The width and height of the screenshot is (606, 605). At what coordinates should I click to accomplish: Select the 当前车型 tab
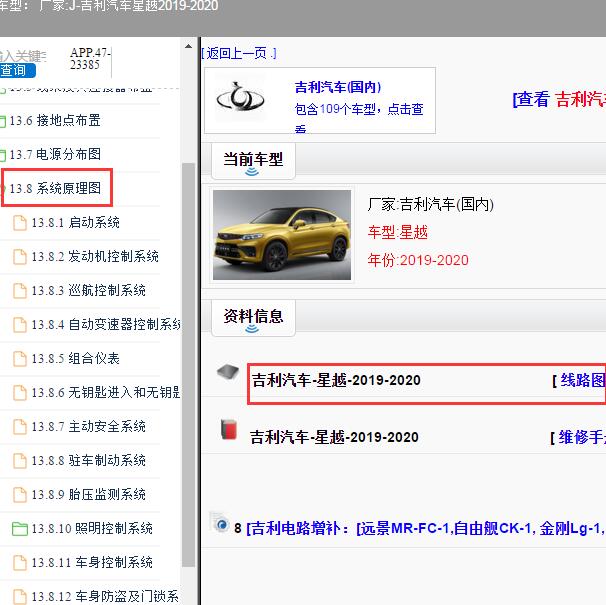point(254,161)
